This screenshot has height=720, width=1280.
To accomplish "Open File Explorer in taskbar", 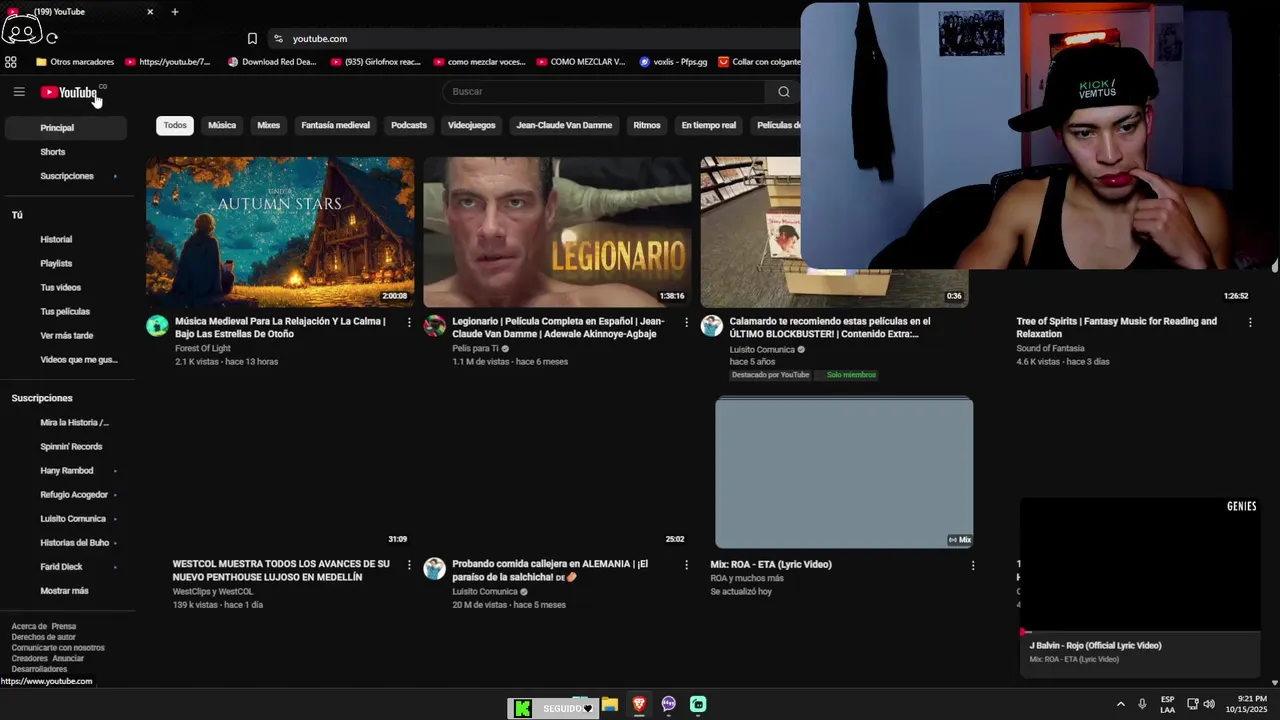I will tap(609, 704).
